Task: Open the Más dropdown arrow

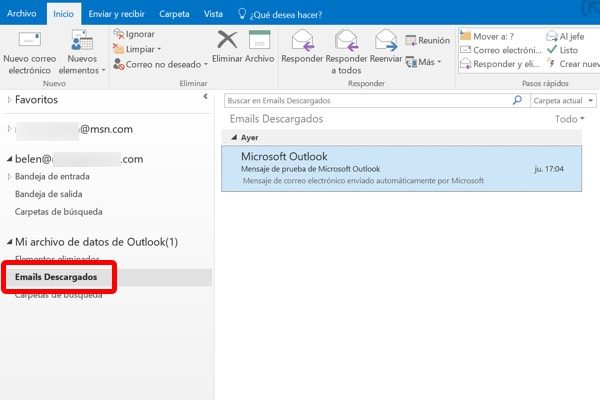Action: (439, 62)
